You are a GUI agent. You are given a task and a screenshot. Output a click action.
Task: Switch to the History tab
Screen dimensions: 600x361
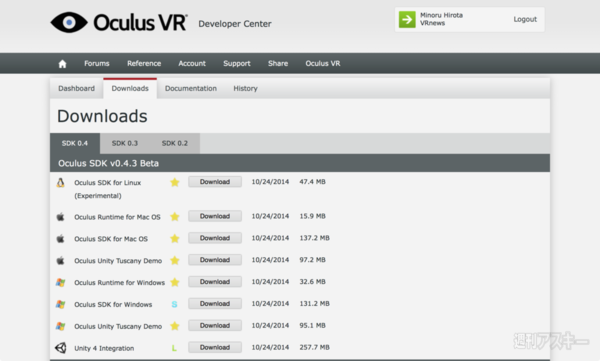(x=245, y=88)
